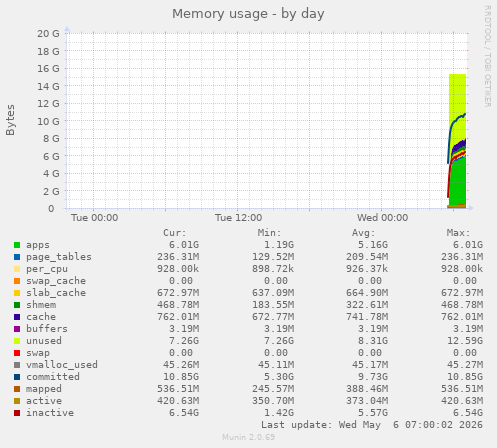Click the committed navy legend swatch

(x=17, y=377)
